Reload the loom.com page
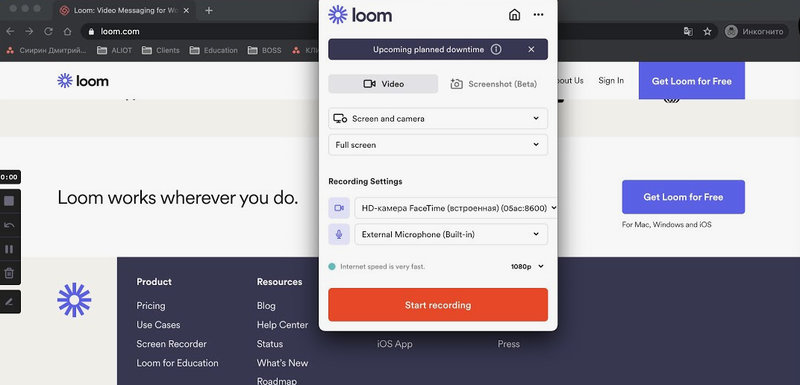This screenshot has width=800, height=385. pyautogui.click(x=48, y=32)
